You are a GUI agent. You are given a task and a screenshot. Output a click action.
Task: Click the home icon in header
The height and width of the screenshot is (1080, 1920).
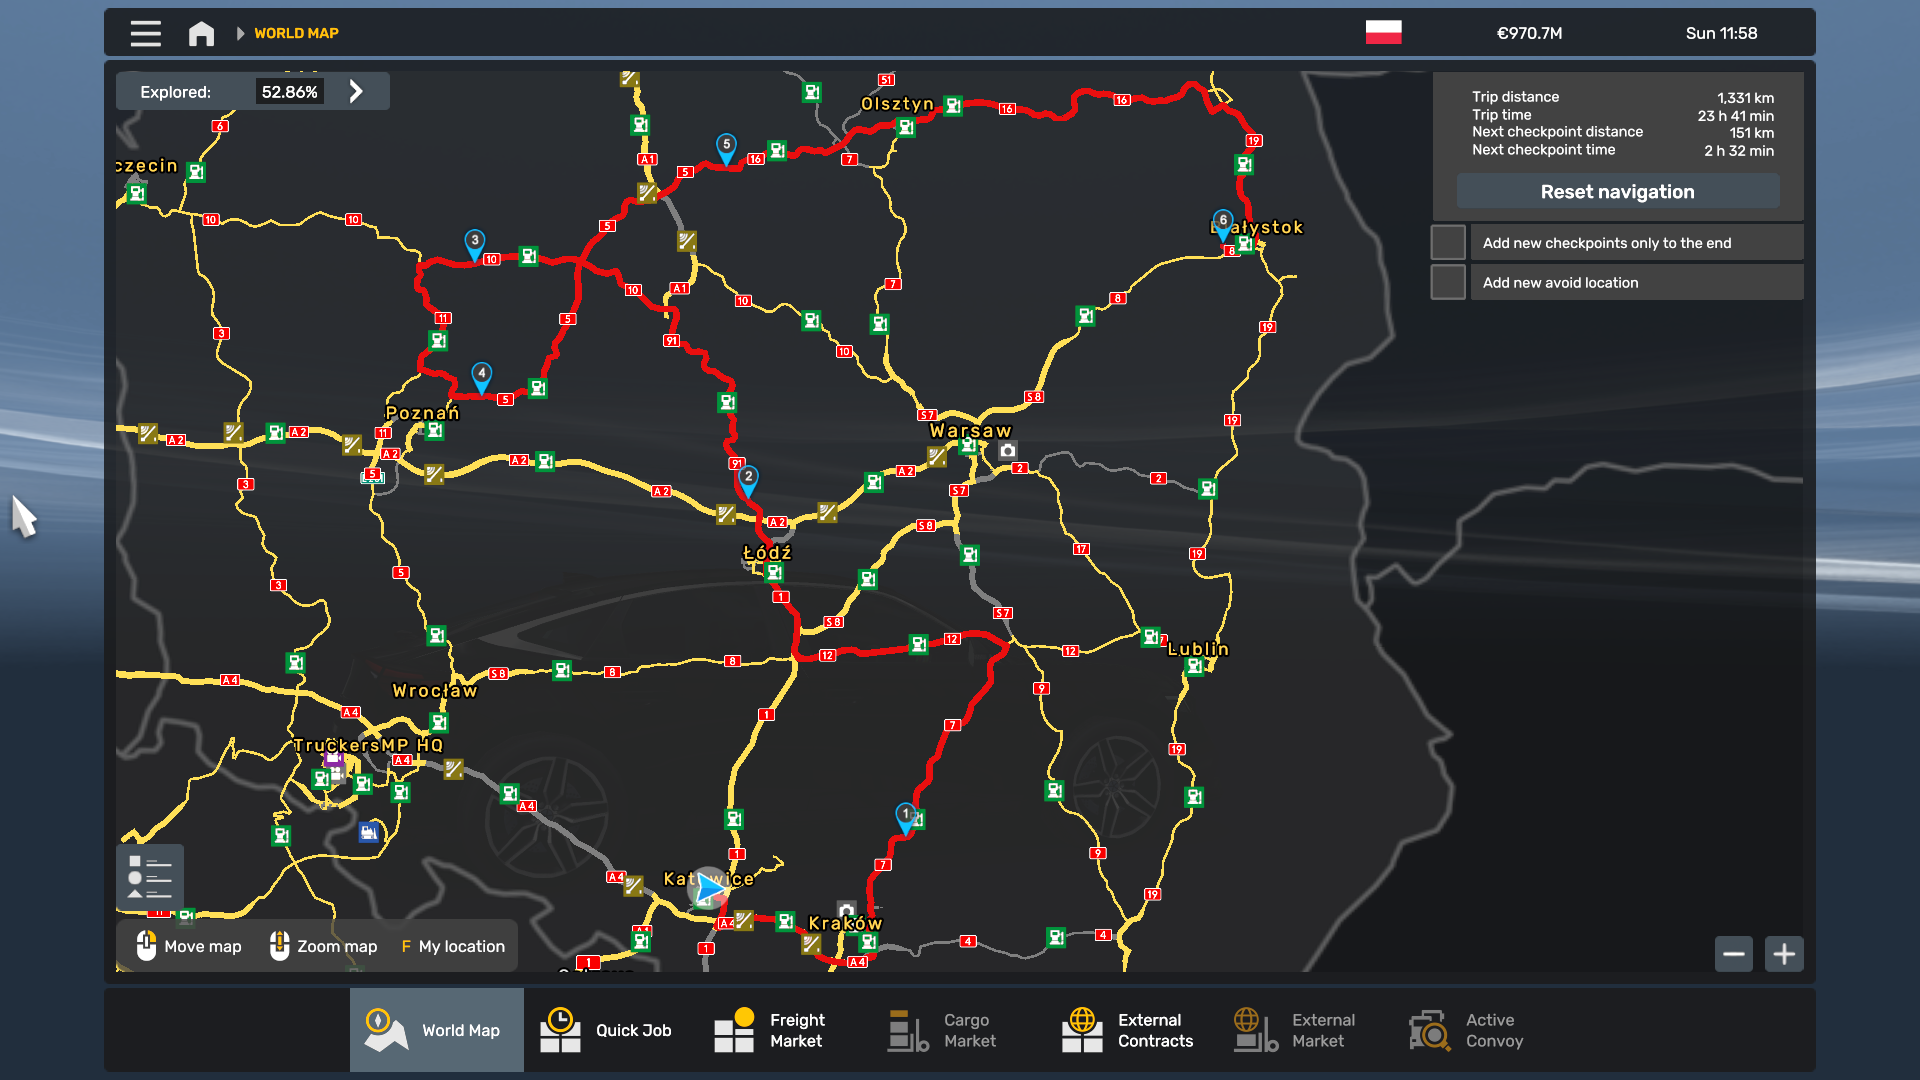pos(201,33)
